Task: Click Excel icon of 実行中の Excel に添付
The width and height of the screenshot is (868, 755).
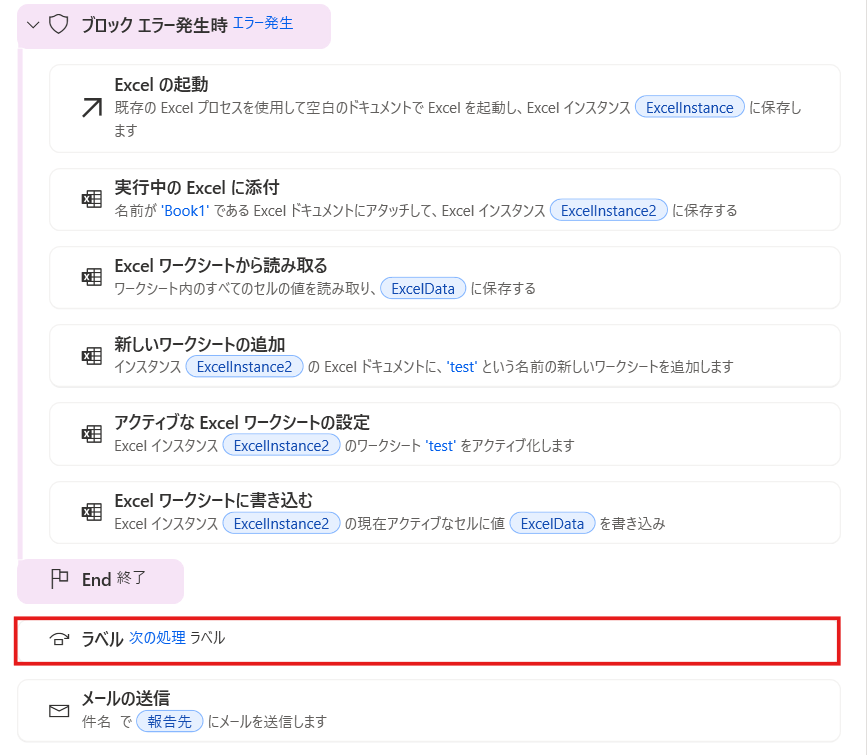Action: (x=91, y=199)
